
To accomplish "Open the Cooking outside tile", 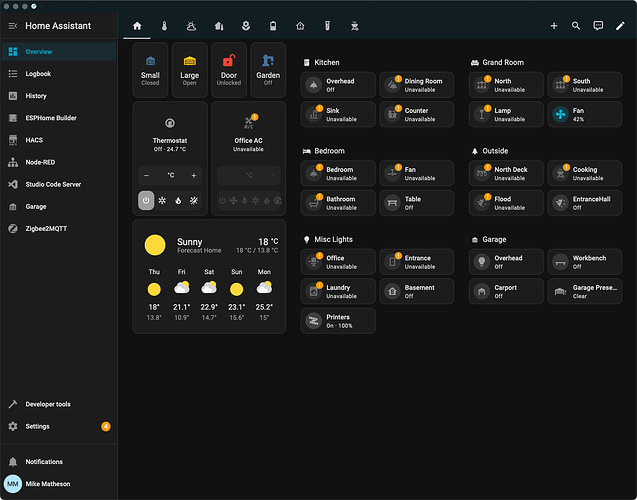I will 585,173.
